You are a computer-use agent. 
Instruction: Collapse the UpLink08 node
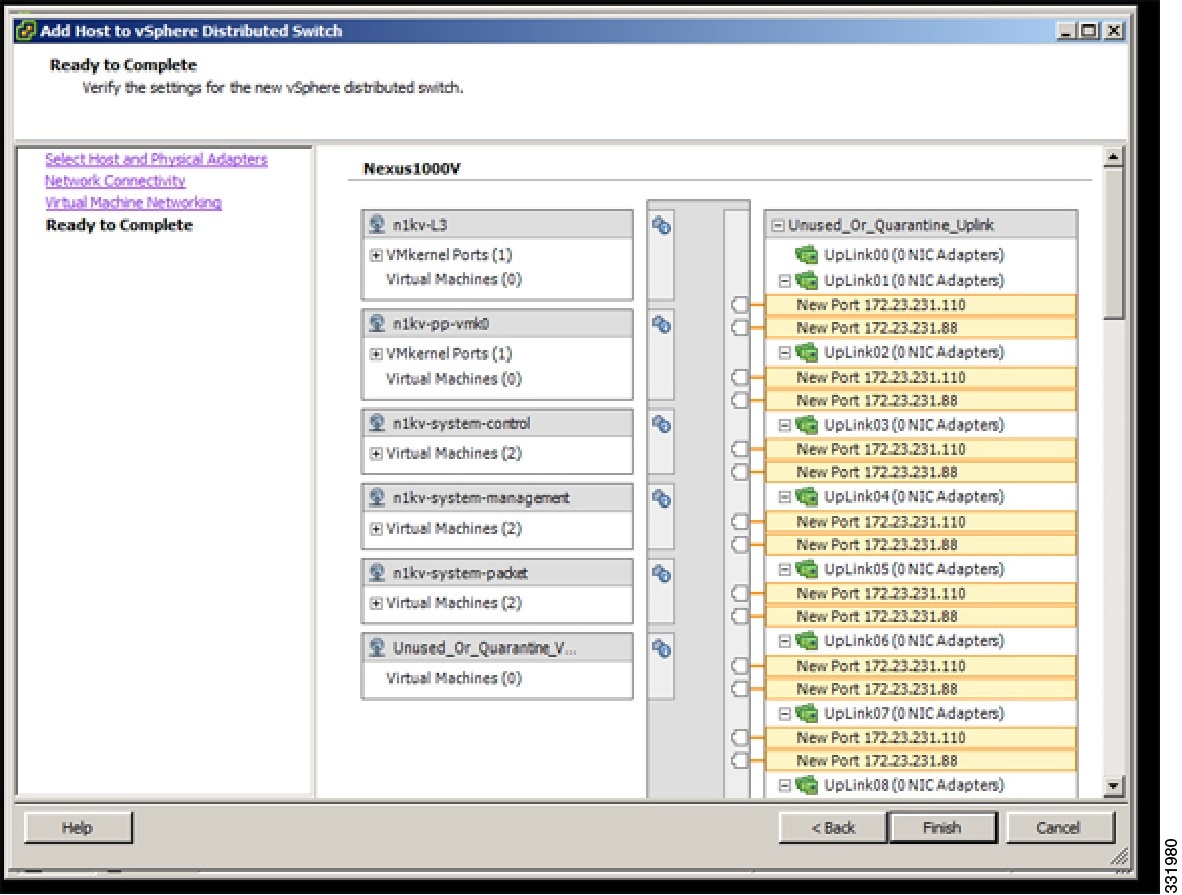[x=785, y=785]
